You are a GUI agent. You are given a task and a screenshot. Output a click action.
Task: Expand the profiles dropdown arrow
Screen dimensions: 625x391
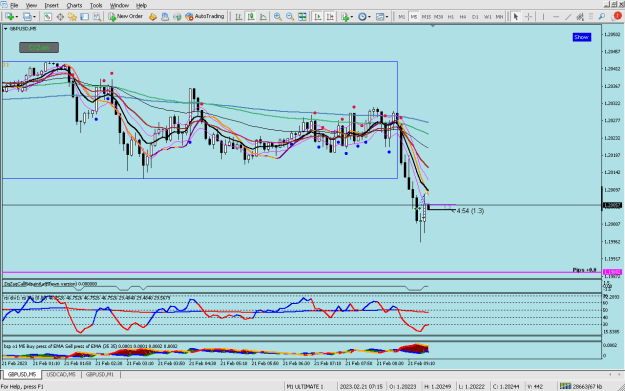pos(34,17)
